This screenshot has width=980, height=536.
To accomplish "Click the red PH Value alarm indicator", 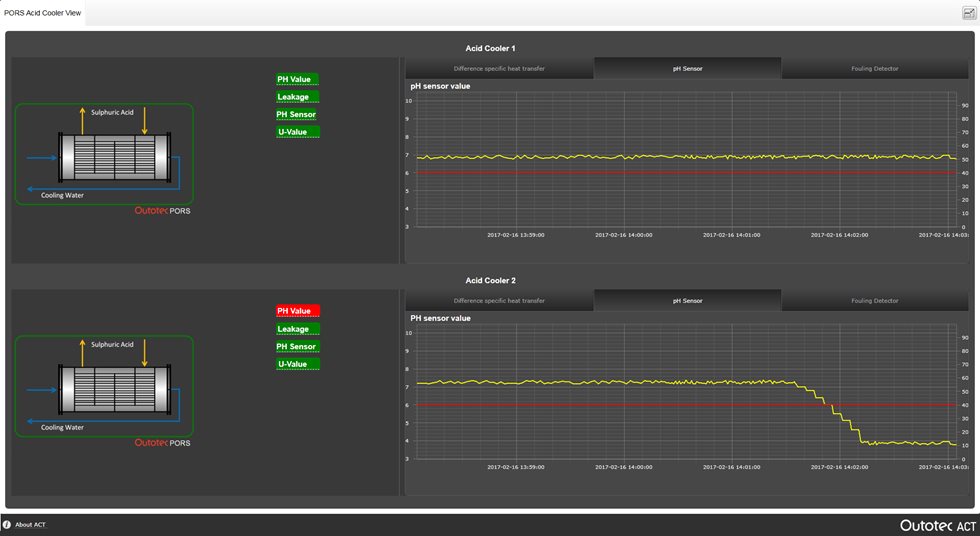I will [x=298, y=311].
